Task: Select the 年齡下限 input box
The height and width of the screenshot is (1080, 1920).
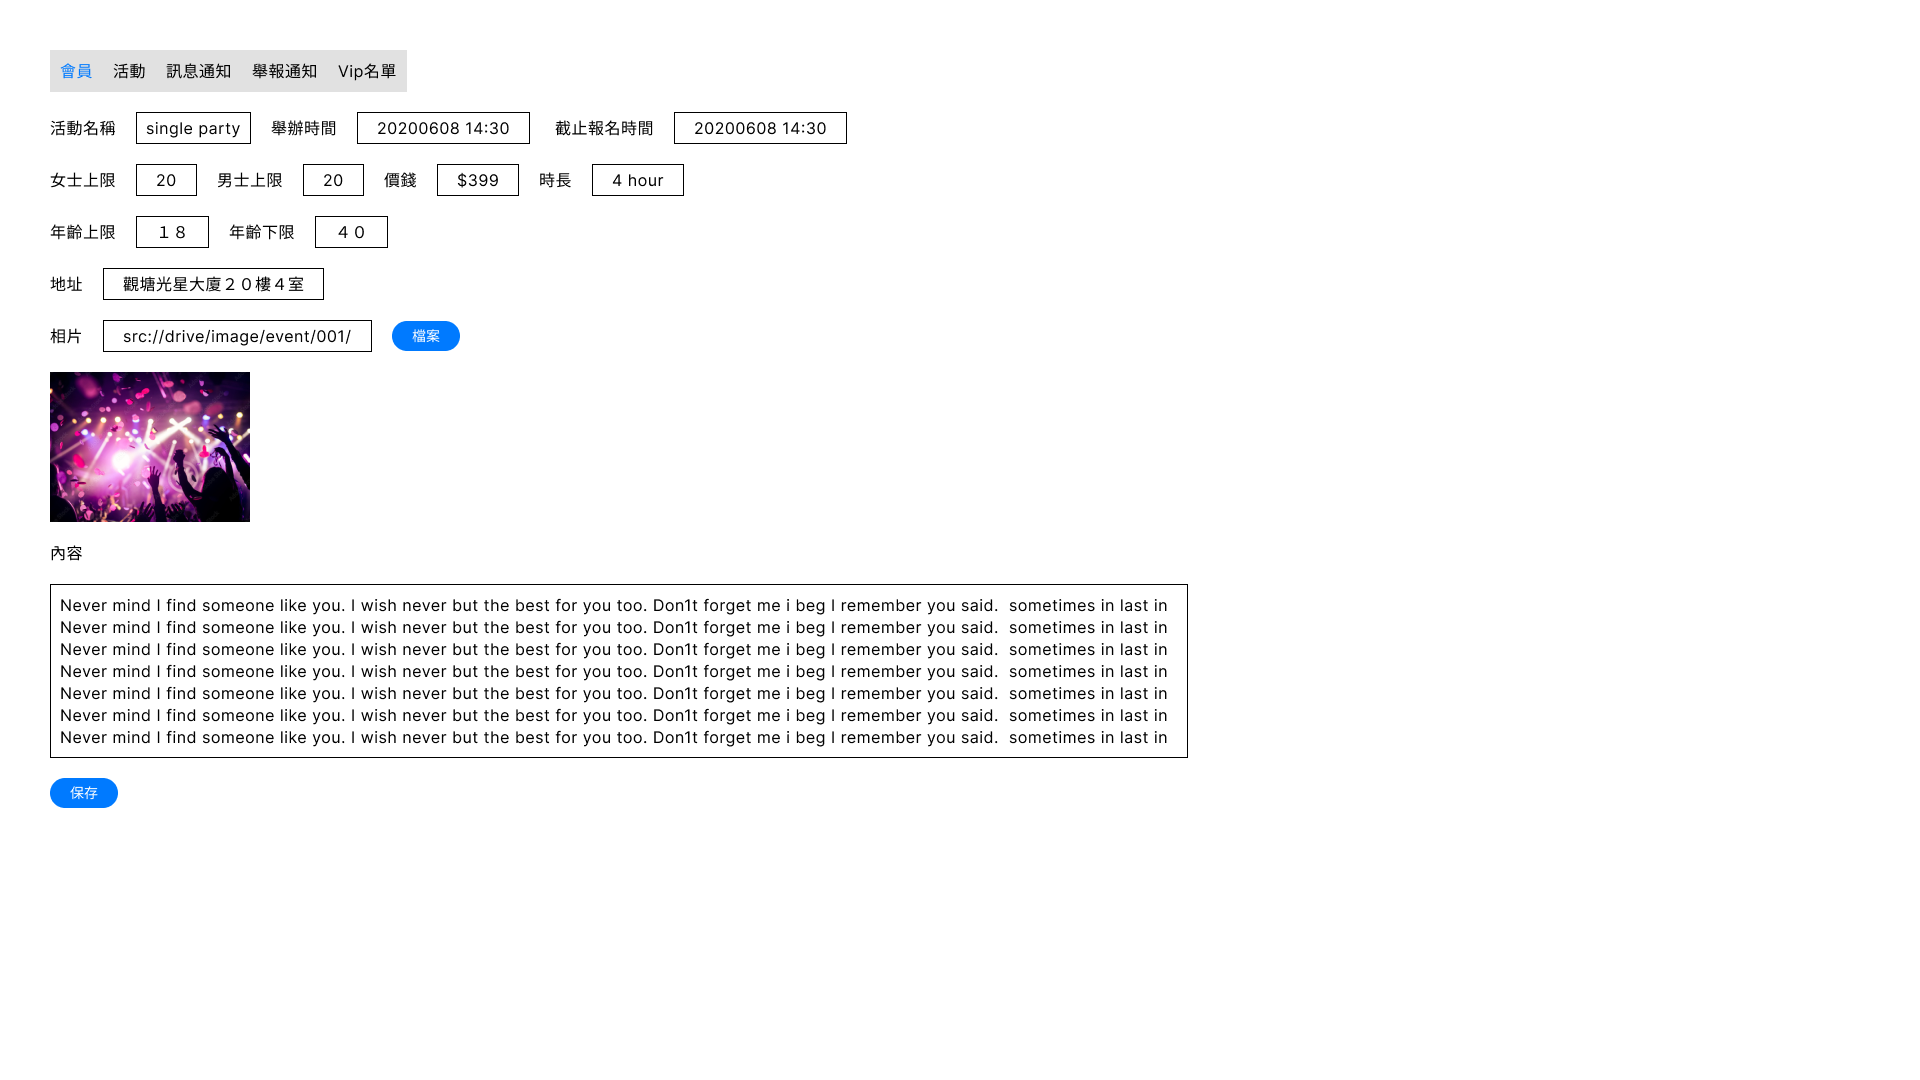Action: click(351, 232)
